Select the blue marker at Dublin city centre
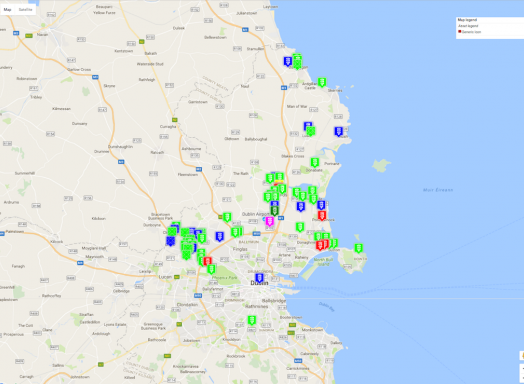Image resolution: width=524 pixels, height=384 pixels. (x=259, y=278)
